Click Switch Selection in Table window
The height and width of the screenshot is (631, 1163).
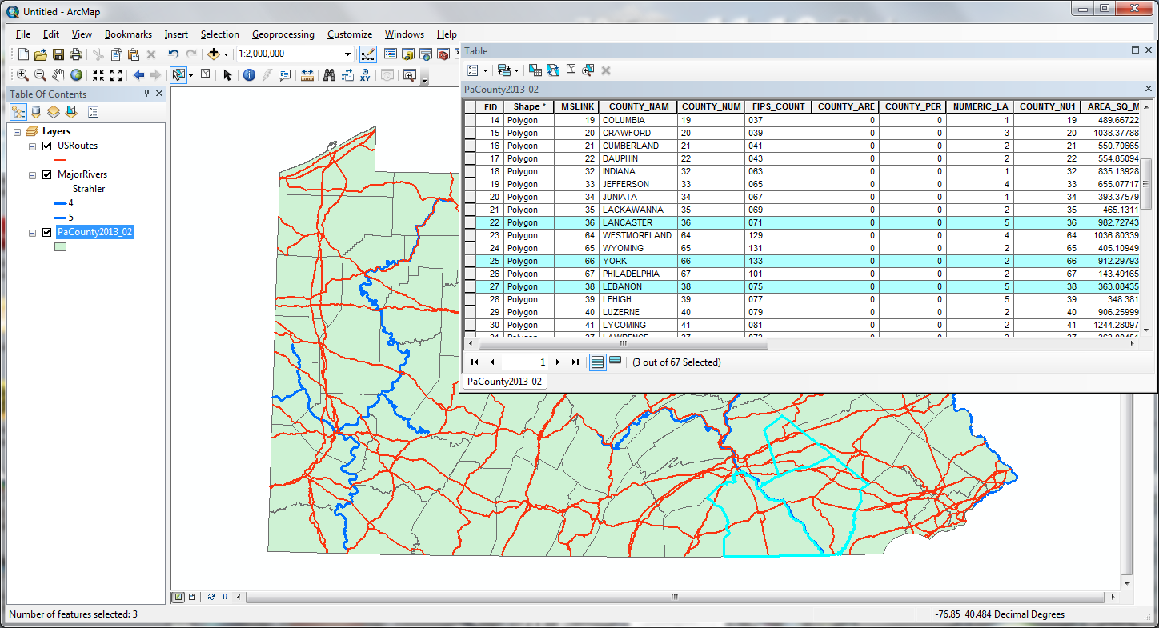point(553,70)
